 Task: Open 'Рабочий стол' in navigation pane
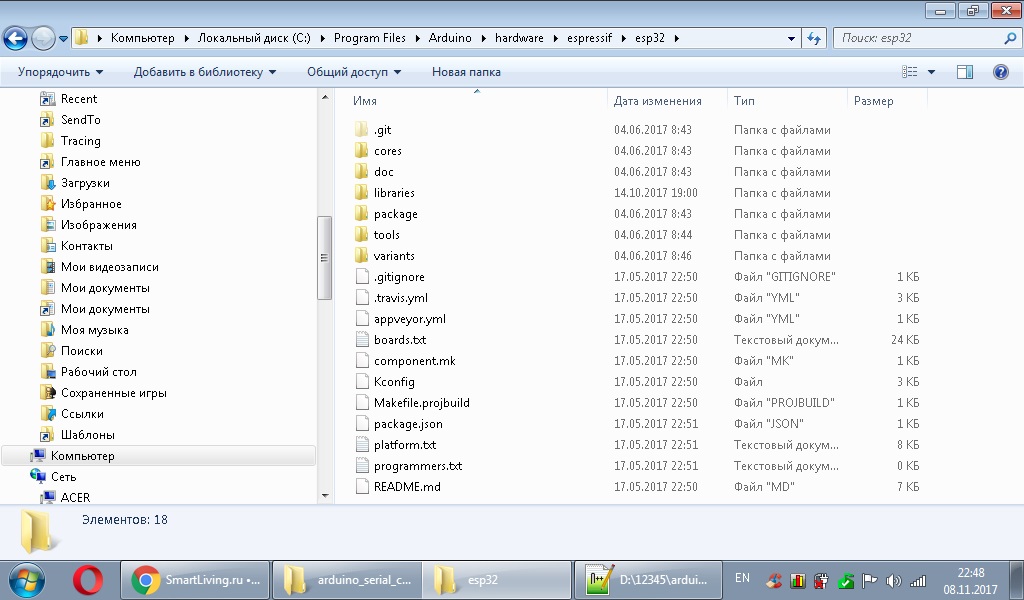pos(99,371)
